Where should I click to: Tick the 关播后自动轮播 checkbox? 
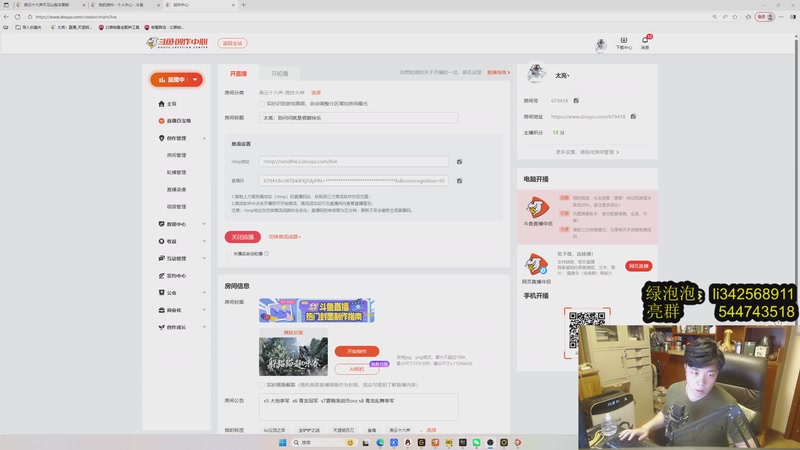(x=229, y=254)
